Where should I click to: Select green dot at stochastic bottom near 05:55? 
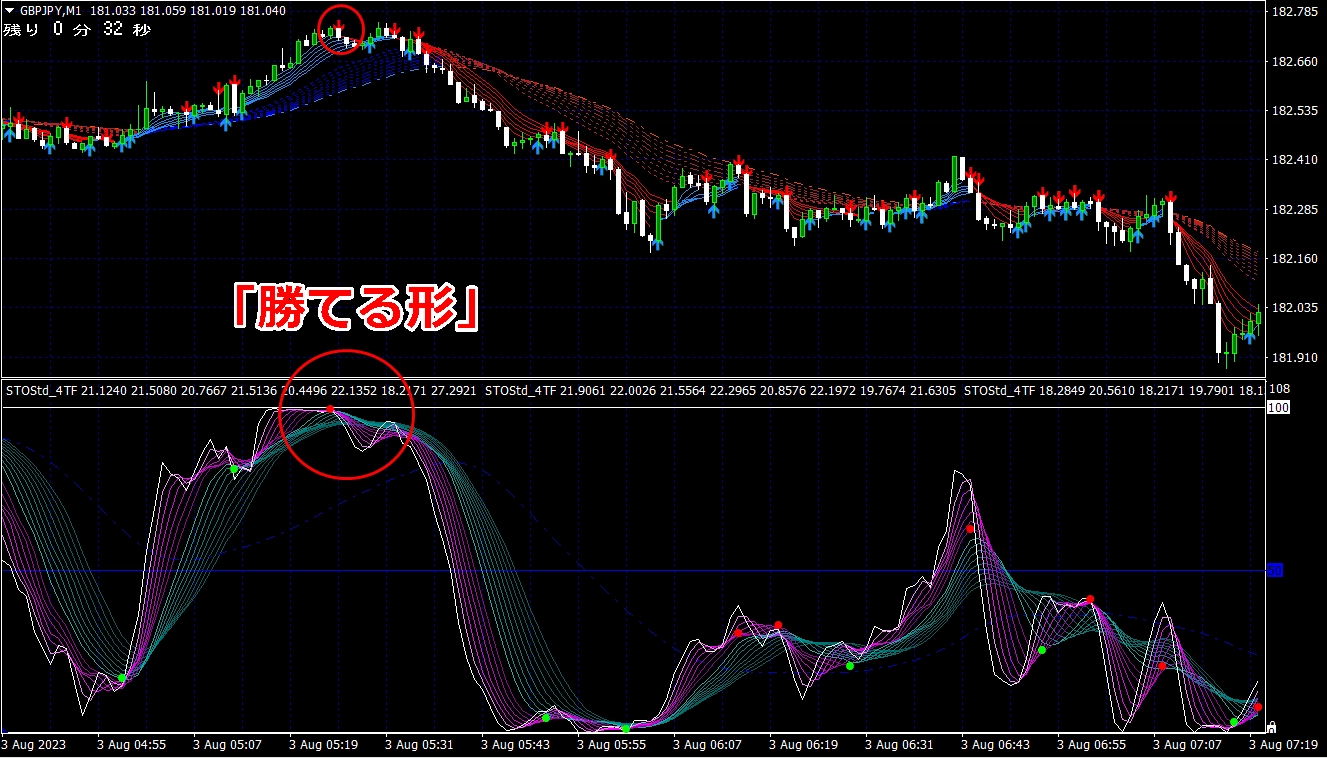tap(626, 728)
